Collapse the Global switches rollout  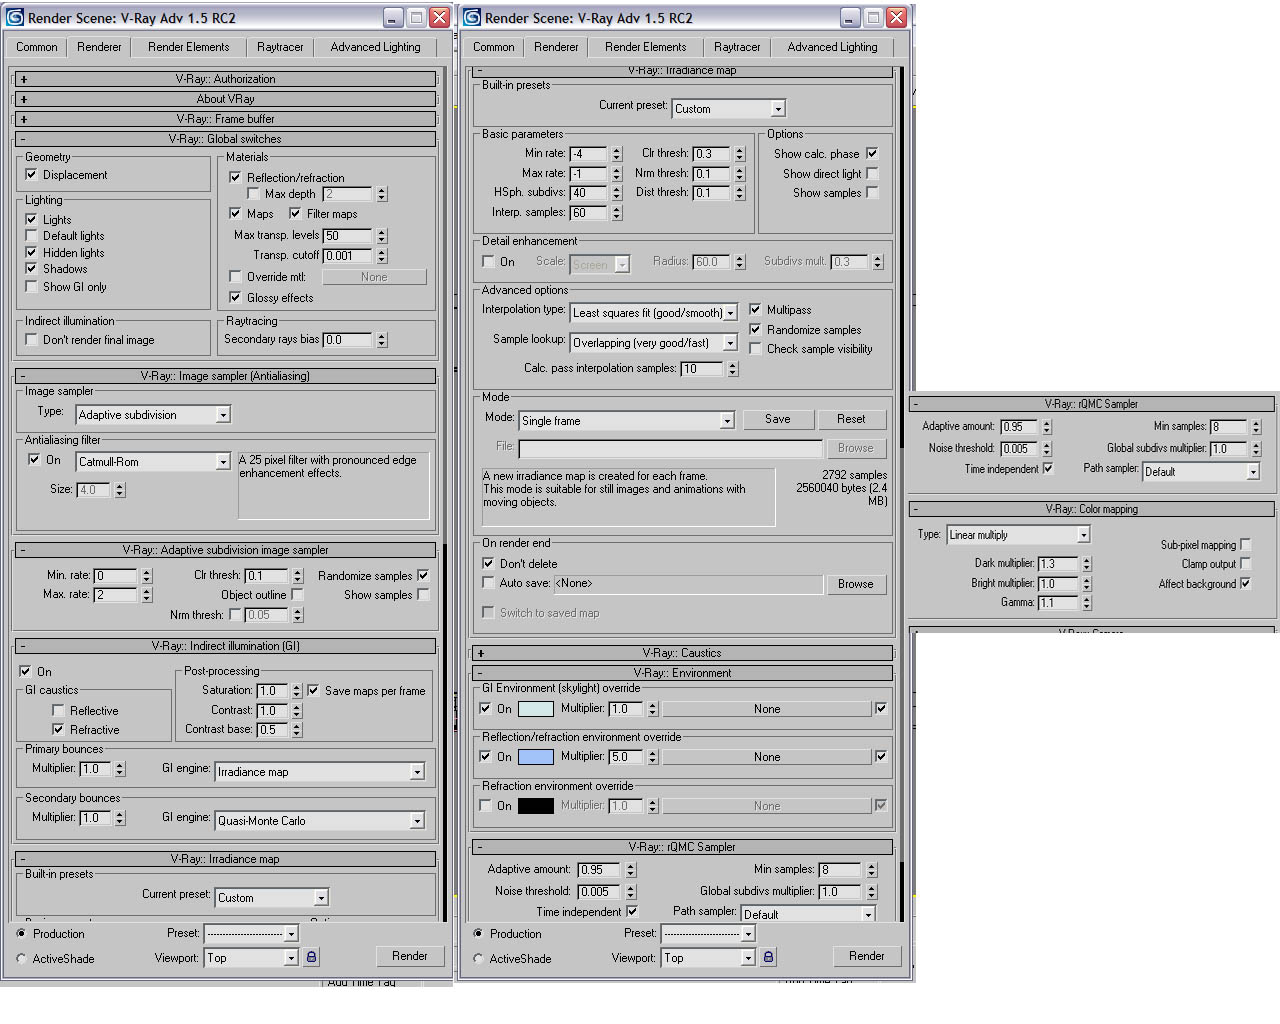[x=225, y=139]
